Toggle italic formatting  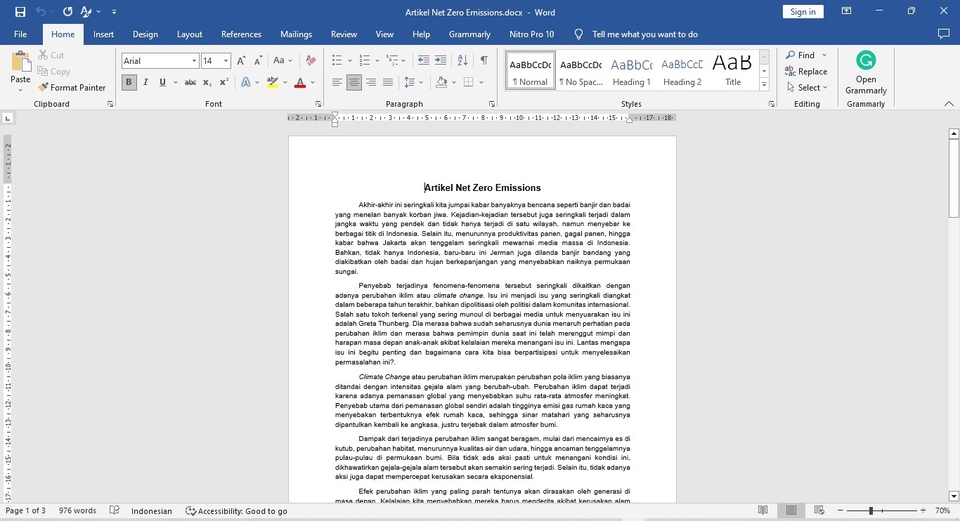coord(146,82)
